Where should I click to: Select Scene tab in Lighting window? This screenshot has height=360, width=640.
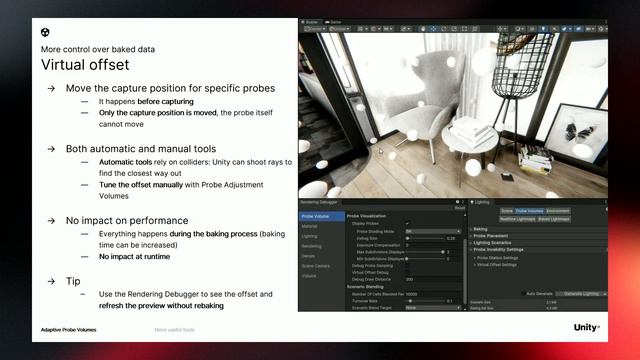[x=507, y=211]
